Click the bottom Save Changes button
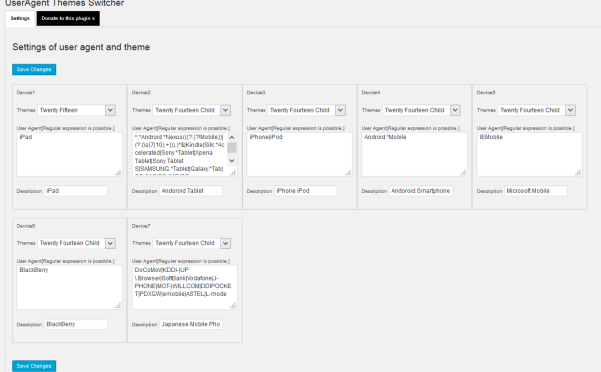 [x=34, y=366]
